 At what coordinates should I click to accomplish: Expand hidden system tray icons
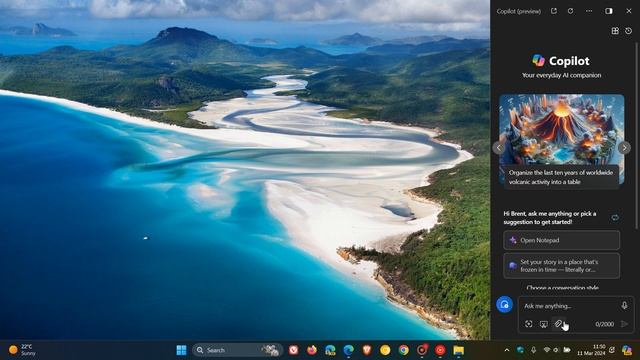pyautogui.click(x=507, y=350)
